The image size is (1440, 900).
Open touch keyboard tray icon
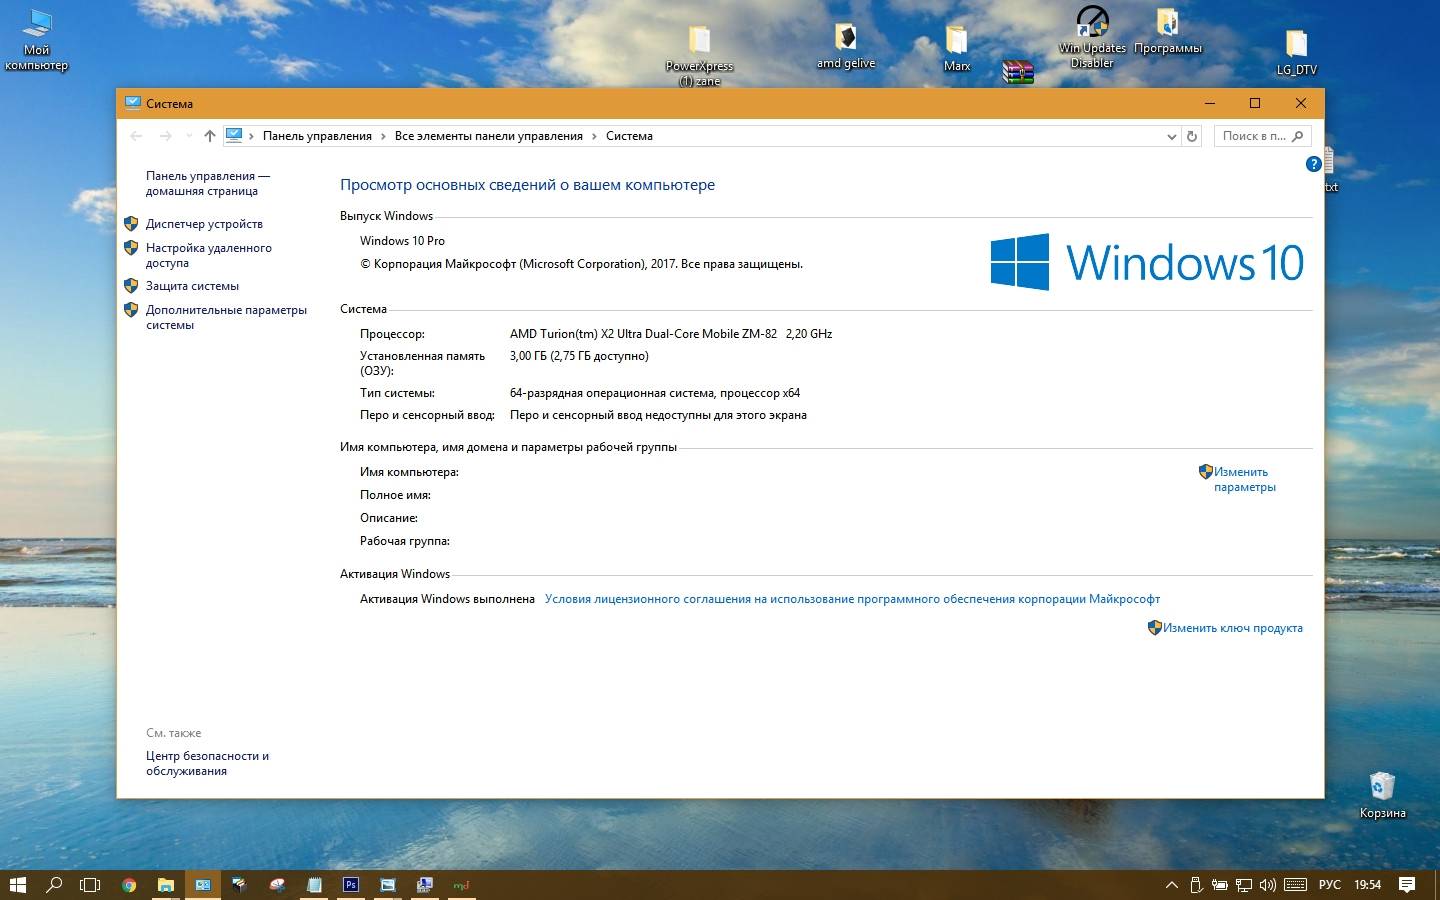[1295, 884]
